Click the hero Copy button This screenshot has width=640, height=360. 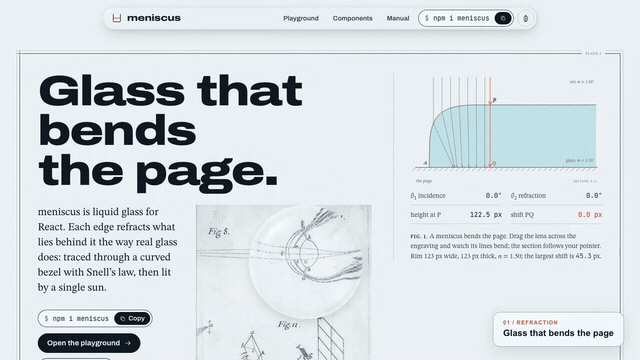click(132, 318)
